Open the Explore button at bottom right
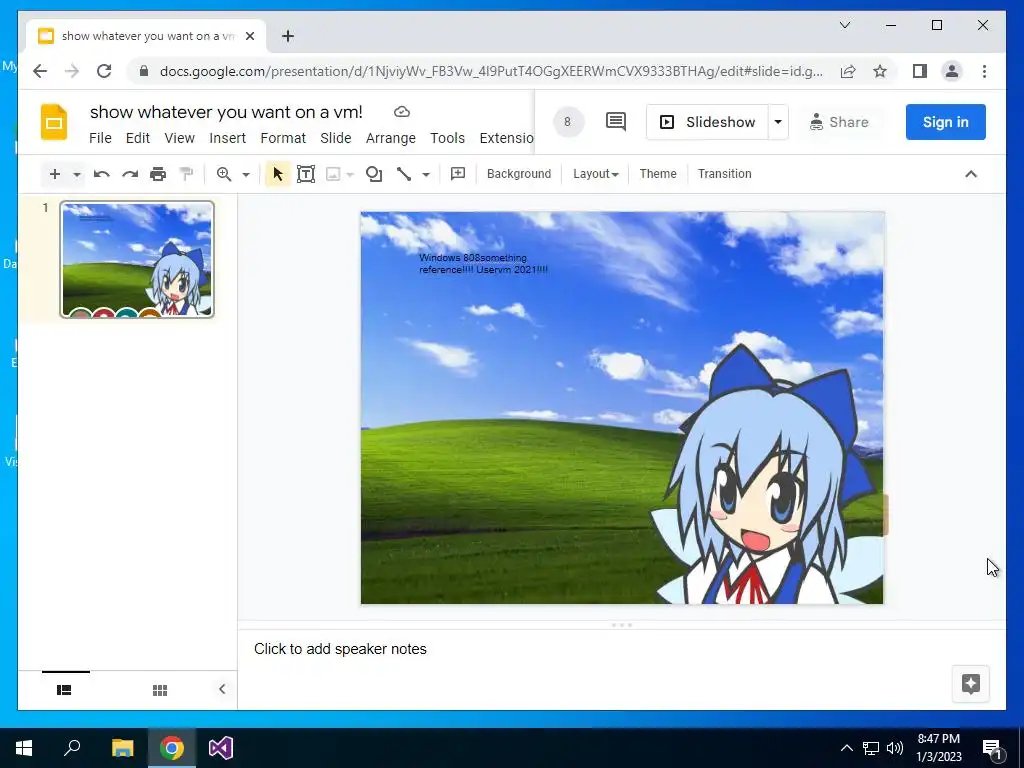 (970, 684)
